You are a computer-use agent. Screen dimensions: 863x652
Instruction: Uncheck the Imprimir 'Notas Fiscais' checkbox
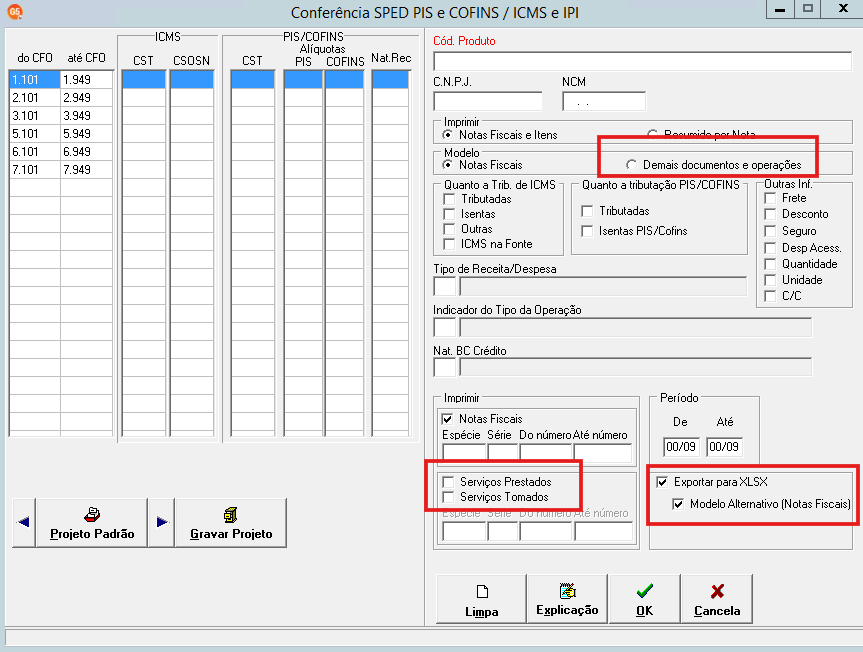click(447, 419)
